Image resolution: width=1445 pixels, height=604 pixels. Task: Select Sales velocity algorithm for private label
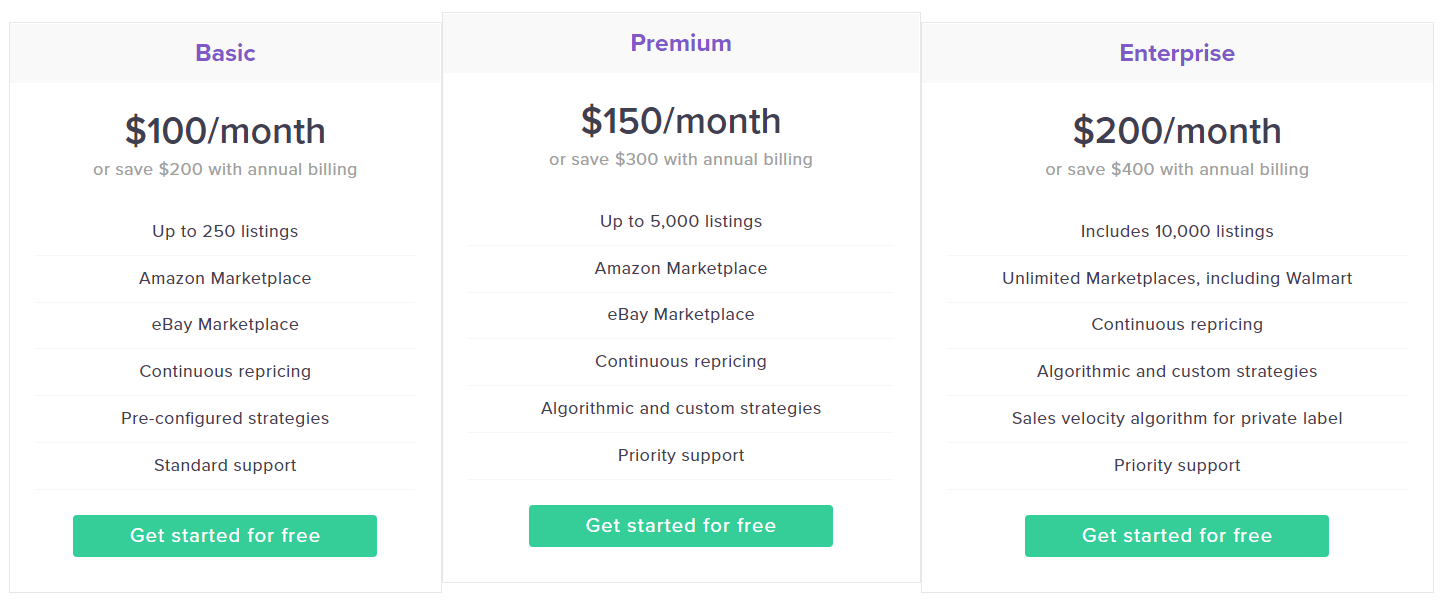1177,418
